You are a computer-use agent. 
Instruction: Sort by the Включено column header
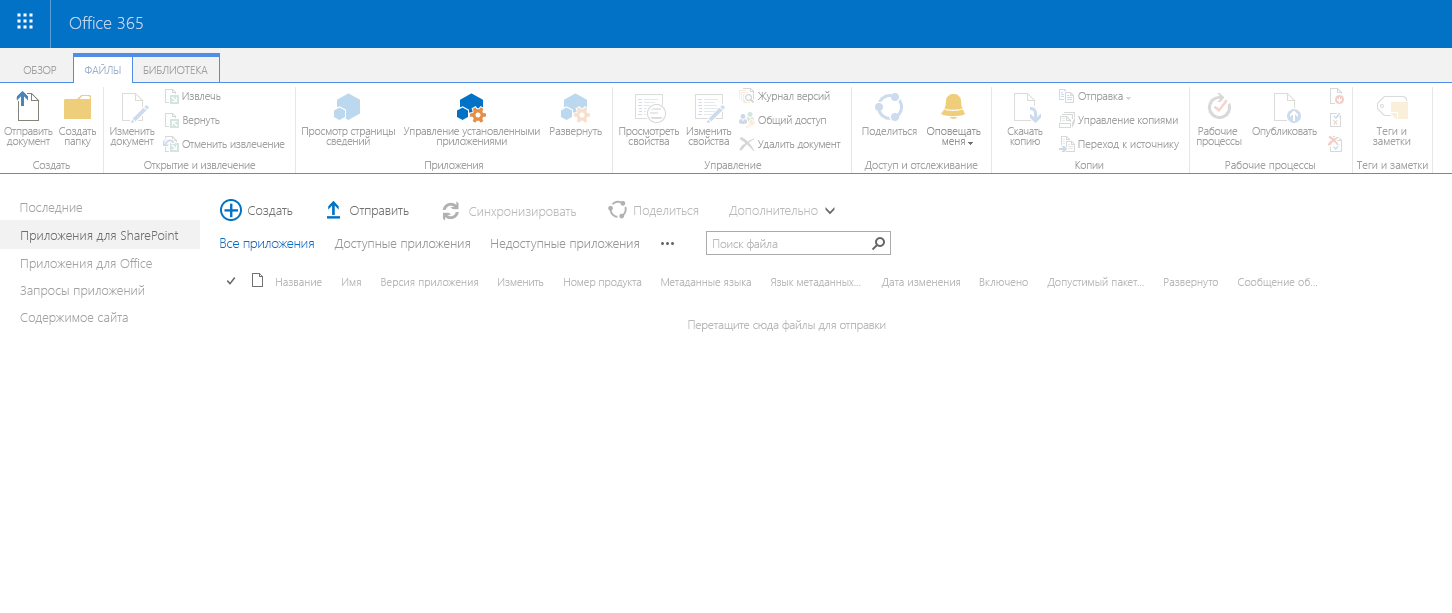(1003, 282)
